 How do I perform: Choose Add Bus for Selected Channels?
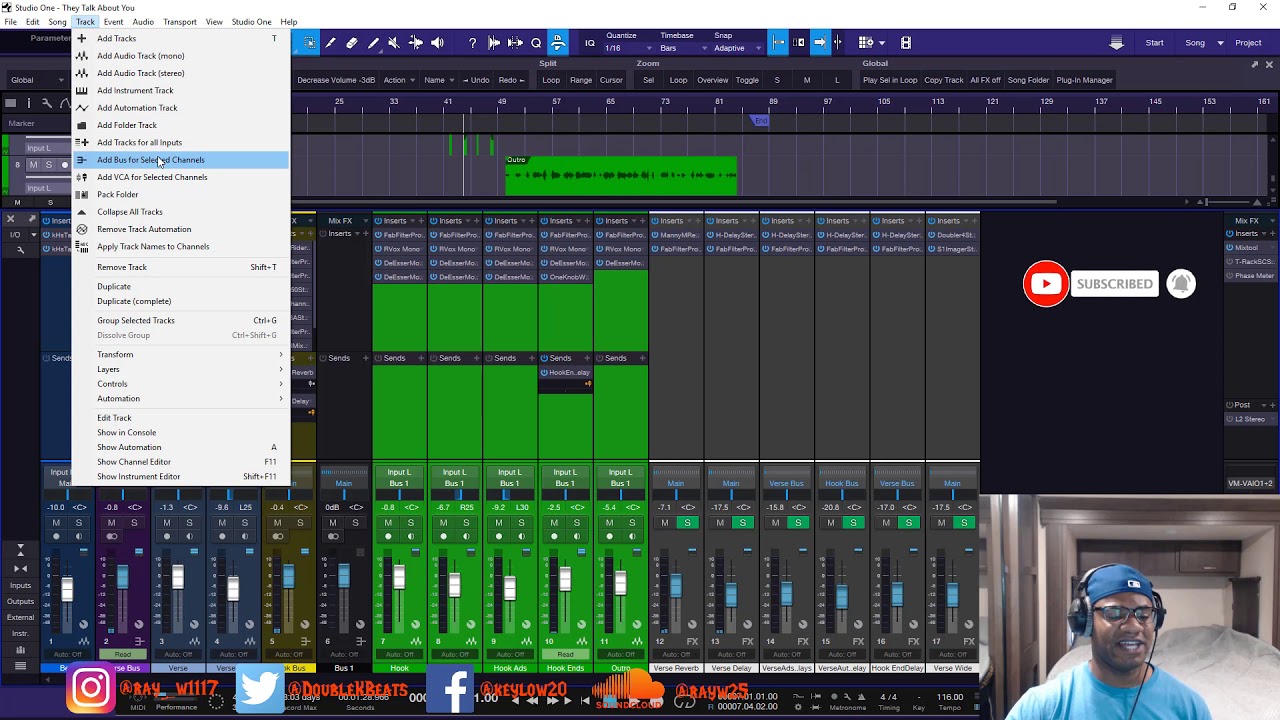(181, 160)
